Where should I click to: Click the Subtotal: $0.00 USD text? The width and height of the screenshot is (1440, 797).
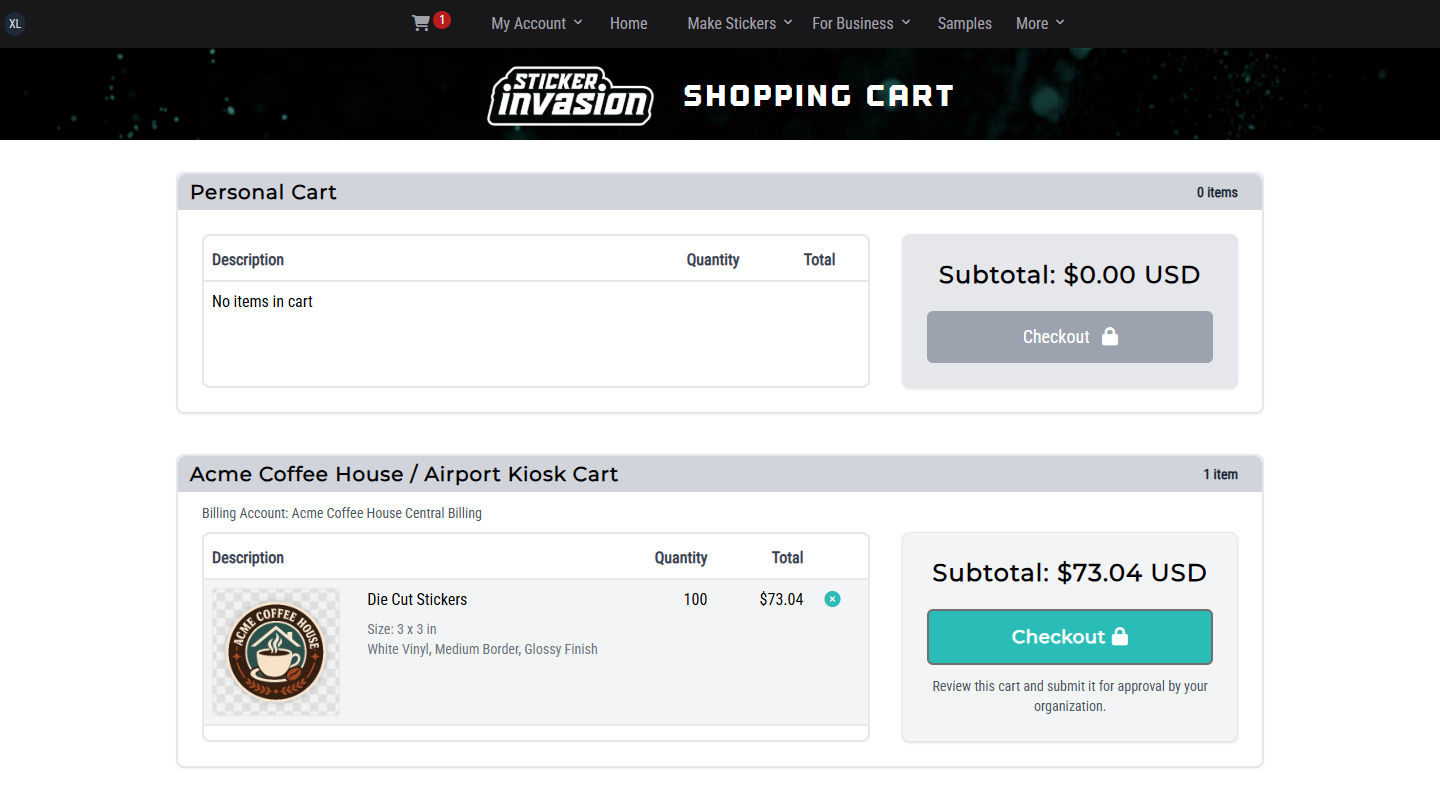1070,275
